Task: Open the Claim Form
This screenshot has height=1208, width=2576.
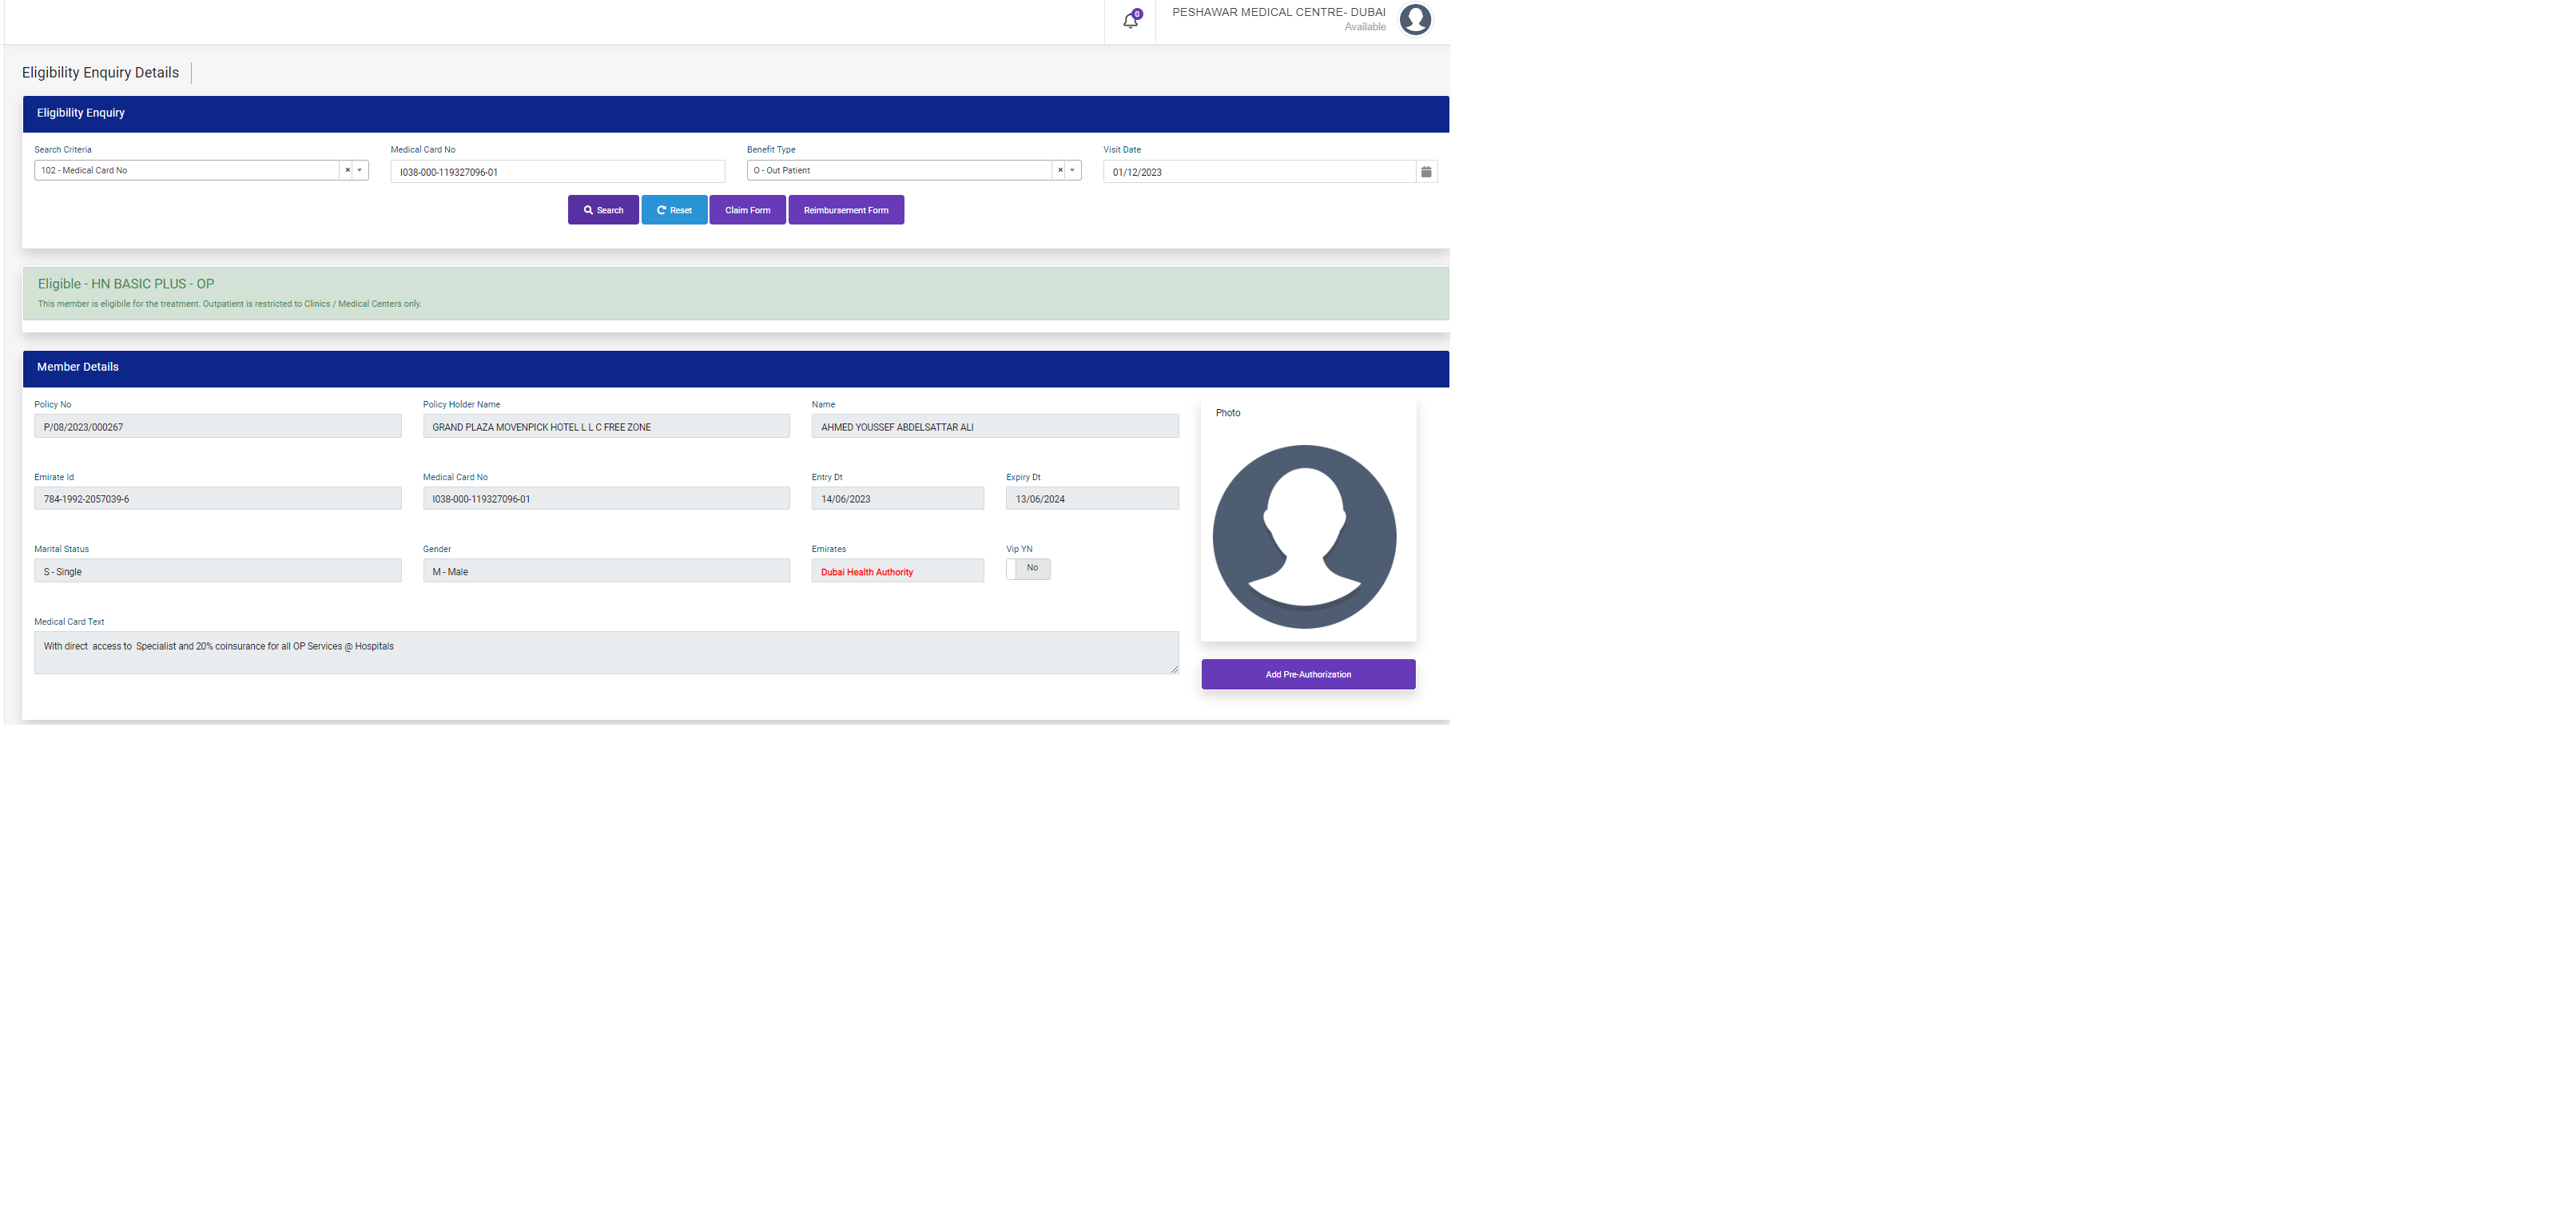Action: [747, 210]
